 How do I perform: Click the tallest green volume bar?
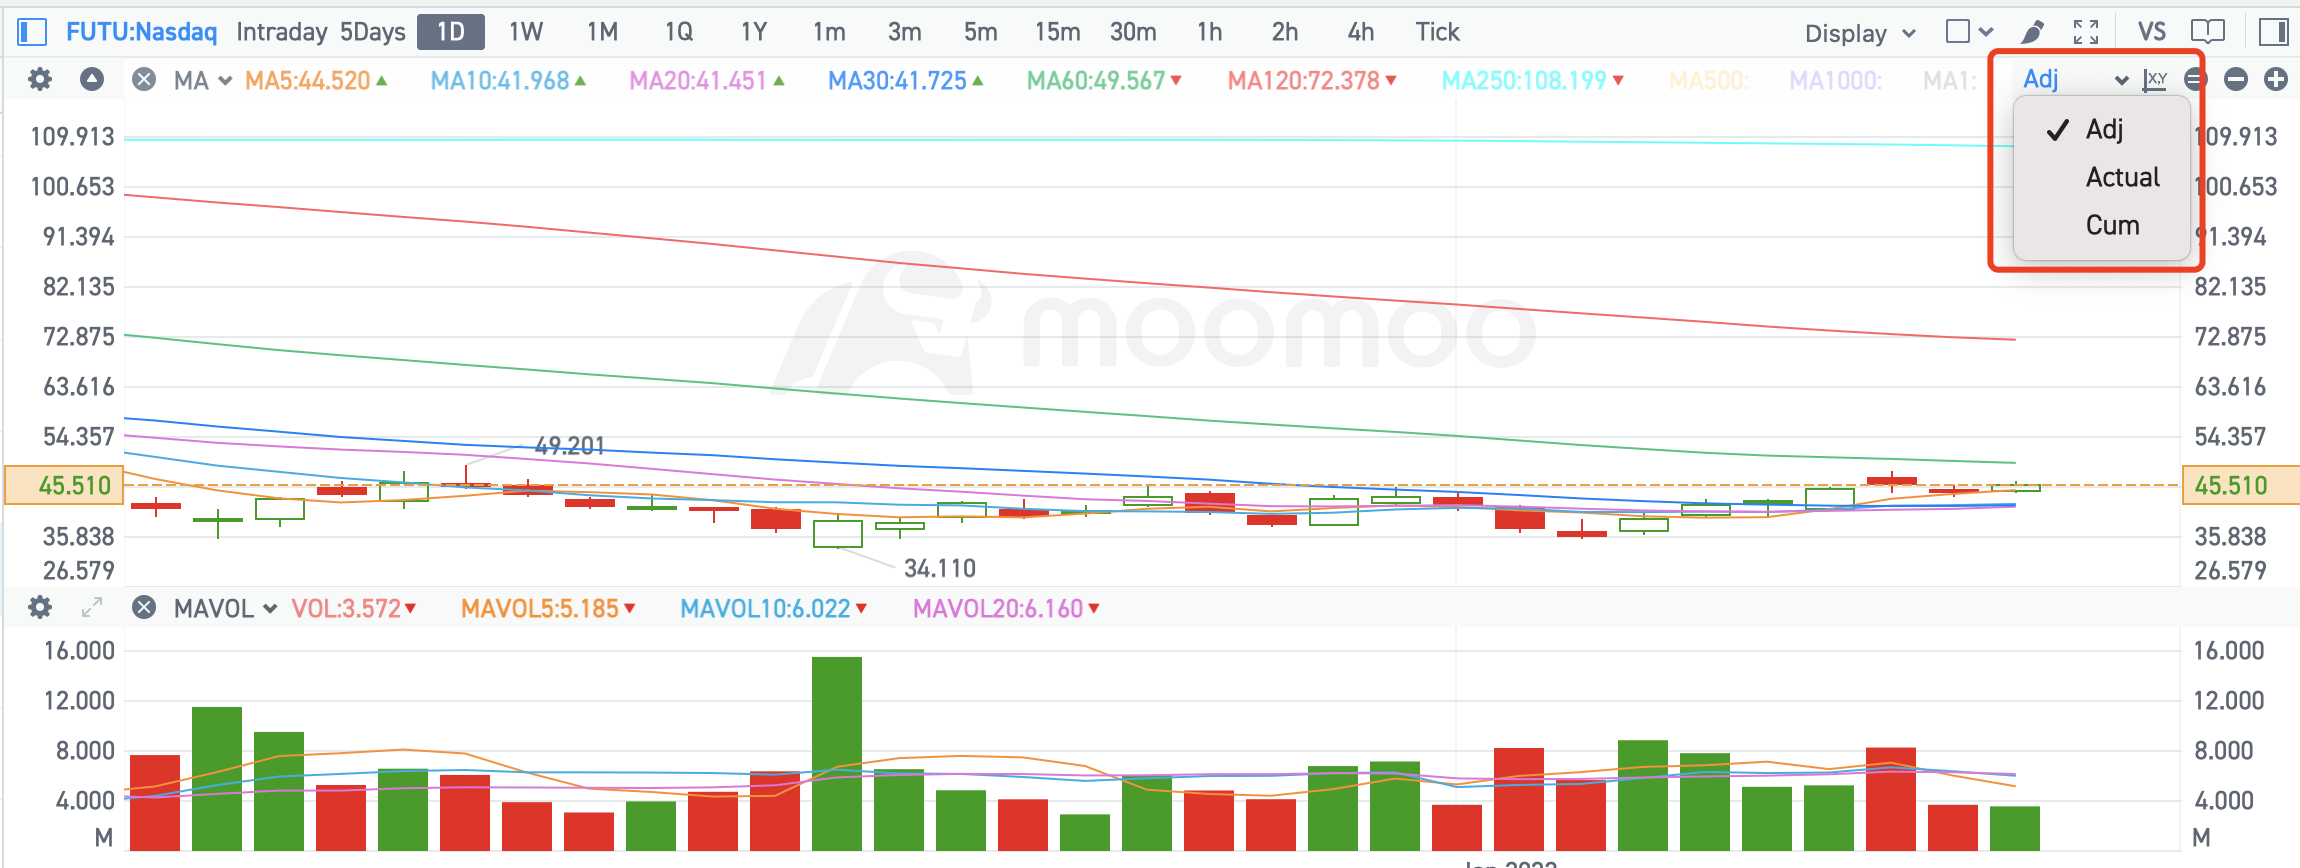[837, 753]
